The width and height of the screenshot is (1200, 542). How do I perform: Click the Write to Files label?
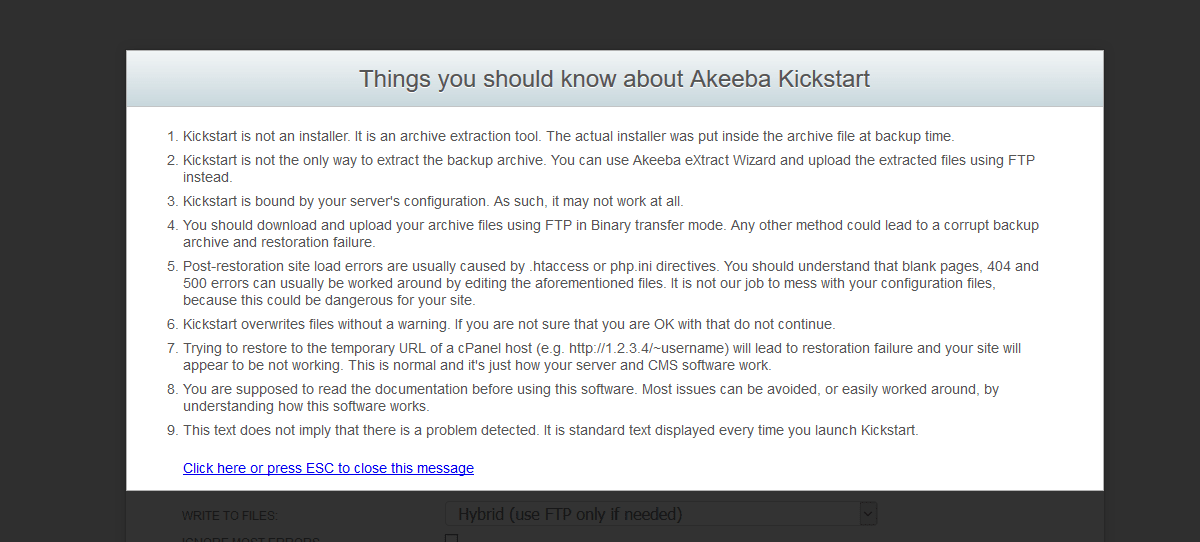(x=230, y=515)
